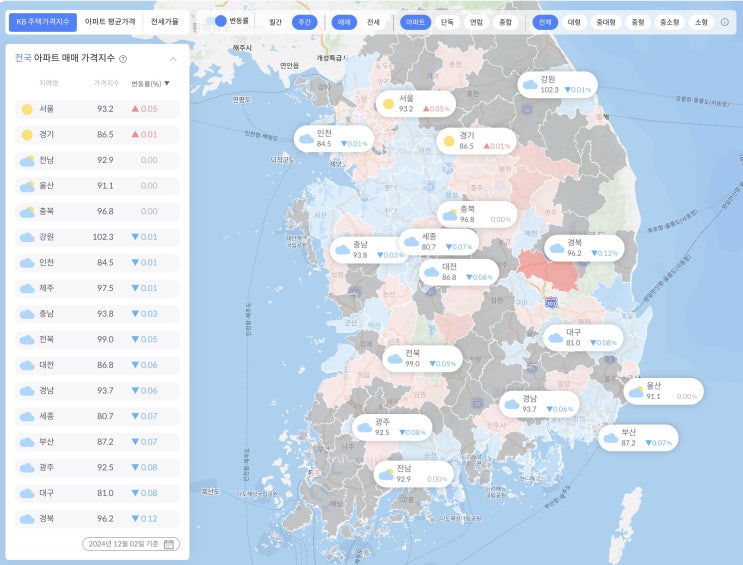The image size is (743, 565).
Task: Open the 부산 map bubble
Action: click(638, 437)
